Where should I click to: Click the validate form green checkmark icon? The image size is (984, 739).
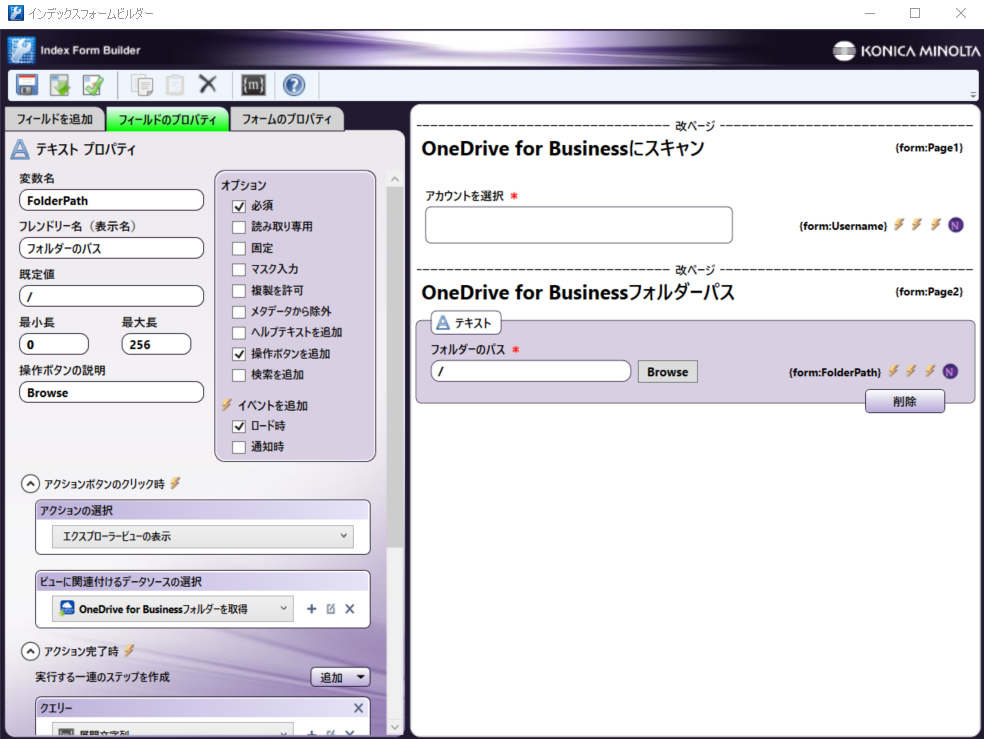tap(94, 85)
